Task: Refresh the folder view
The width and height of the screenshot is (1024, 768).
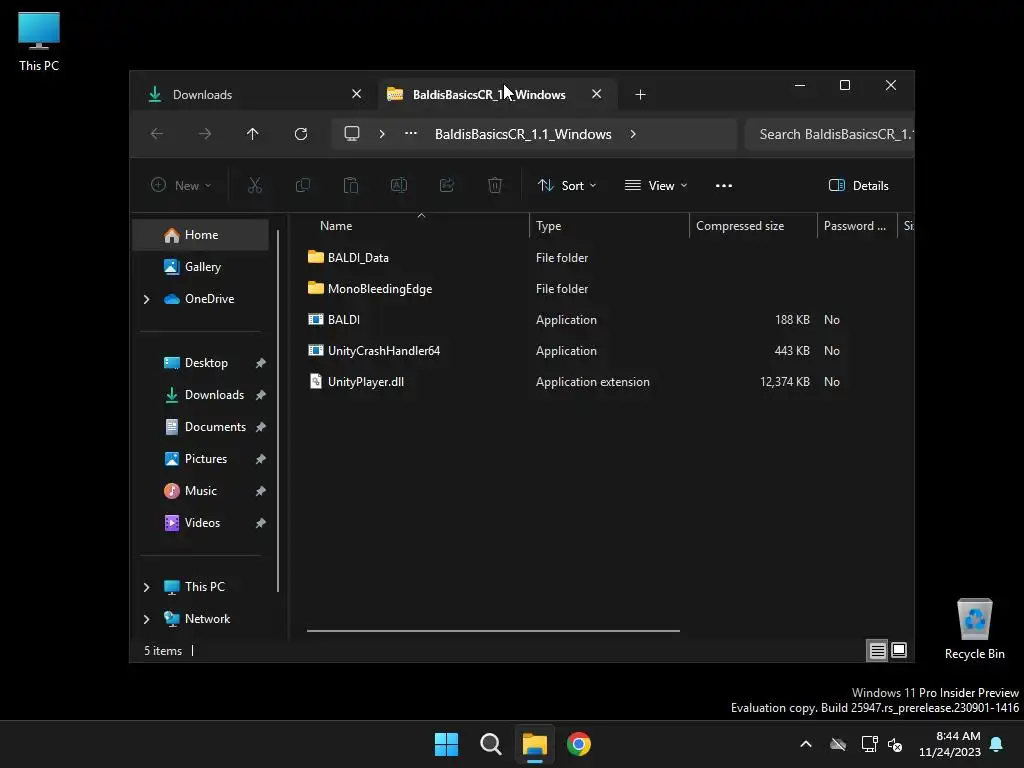Action: click(x=300, y=134)
